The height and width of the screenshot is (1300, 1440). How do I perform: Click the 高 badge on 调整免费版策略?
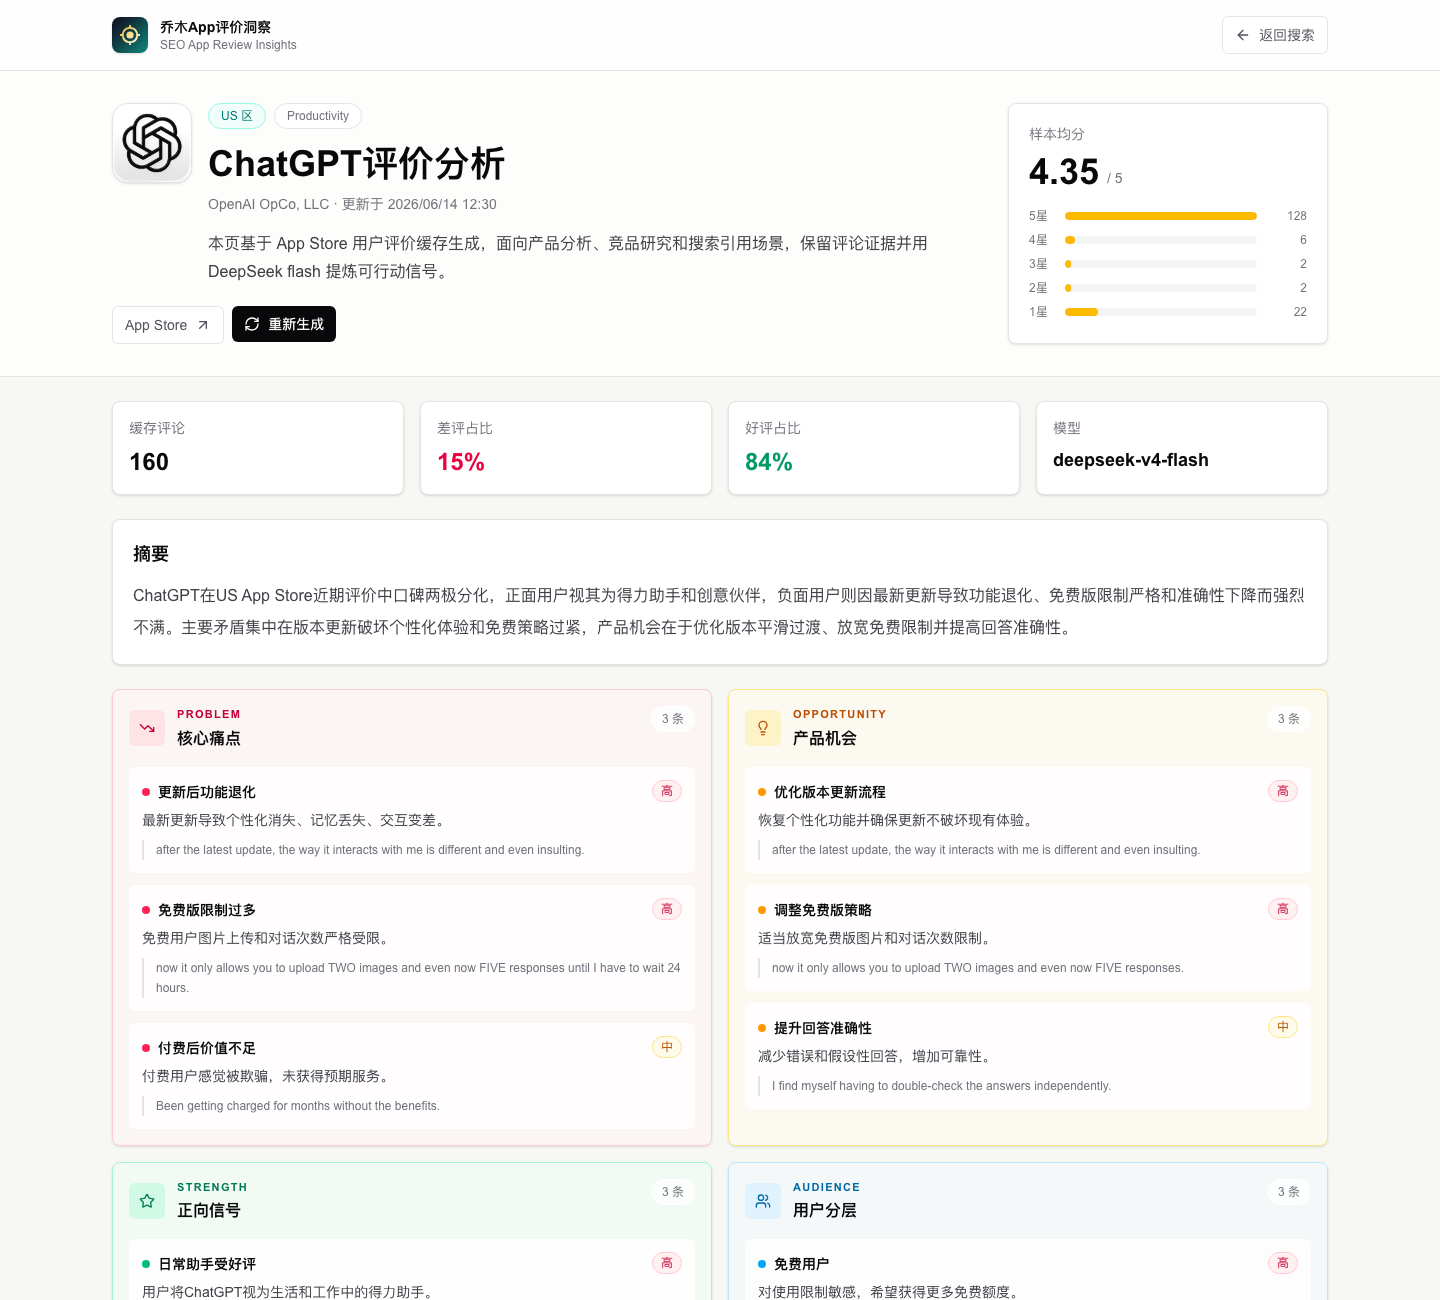point(1283,909)
